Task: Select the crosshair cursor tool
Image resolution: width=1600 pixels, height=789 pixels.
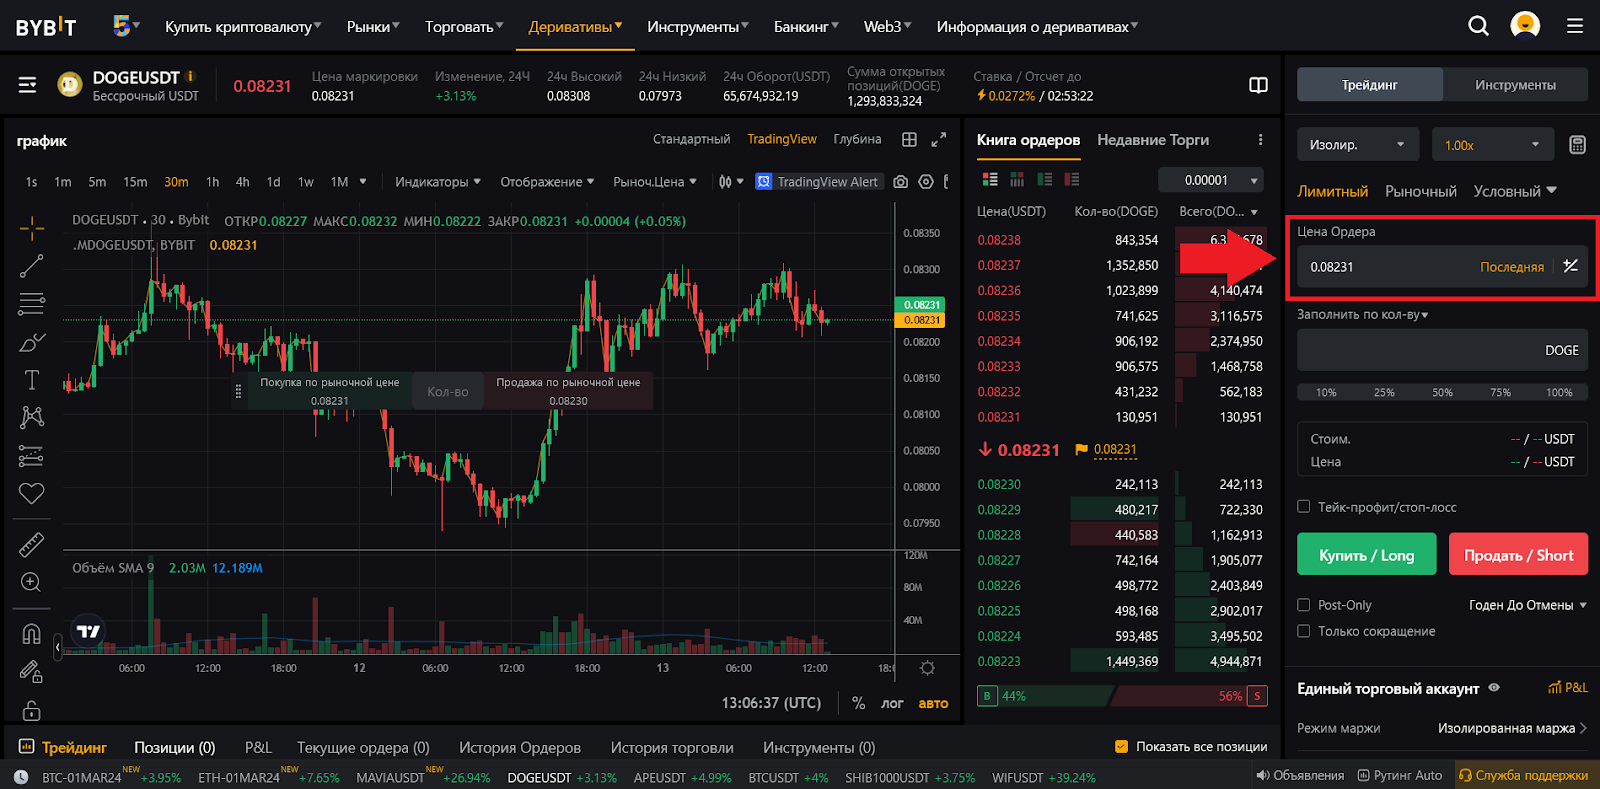Action: click(x=32, y=228)
